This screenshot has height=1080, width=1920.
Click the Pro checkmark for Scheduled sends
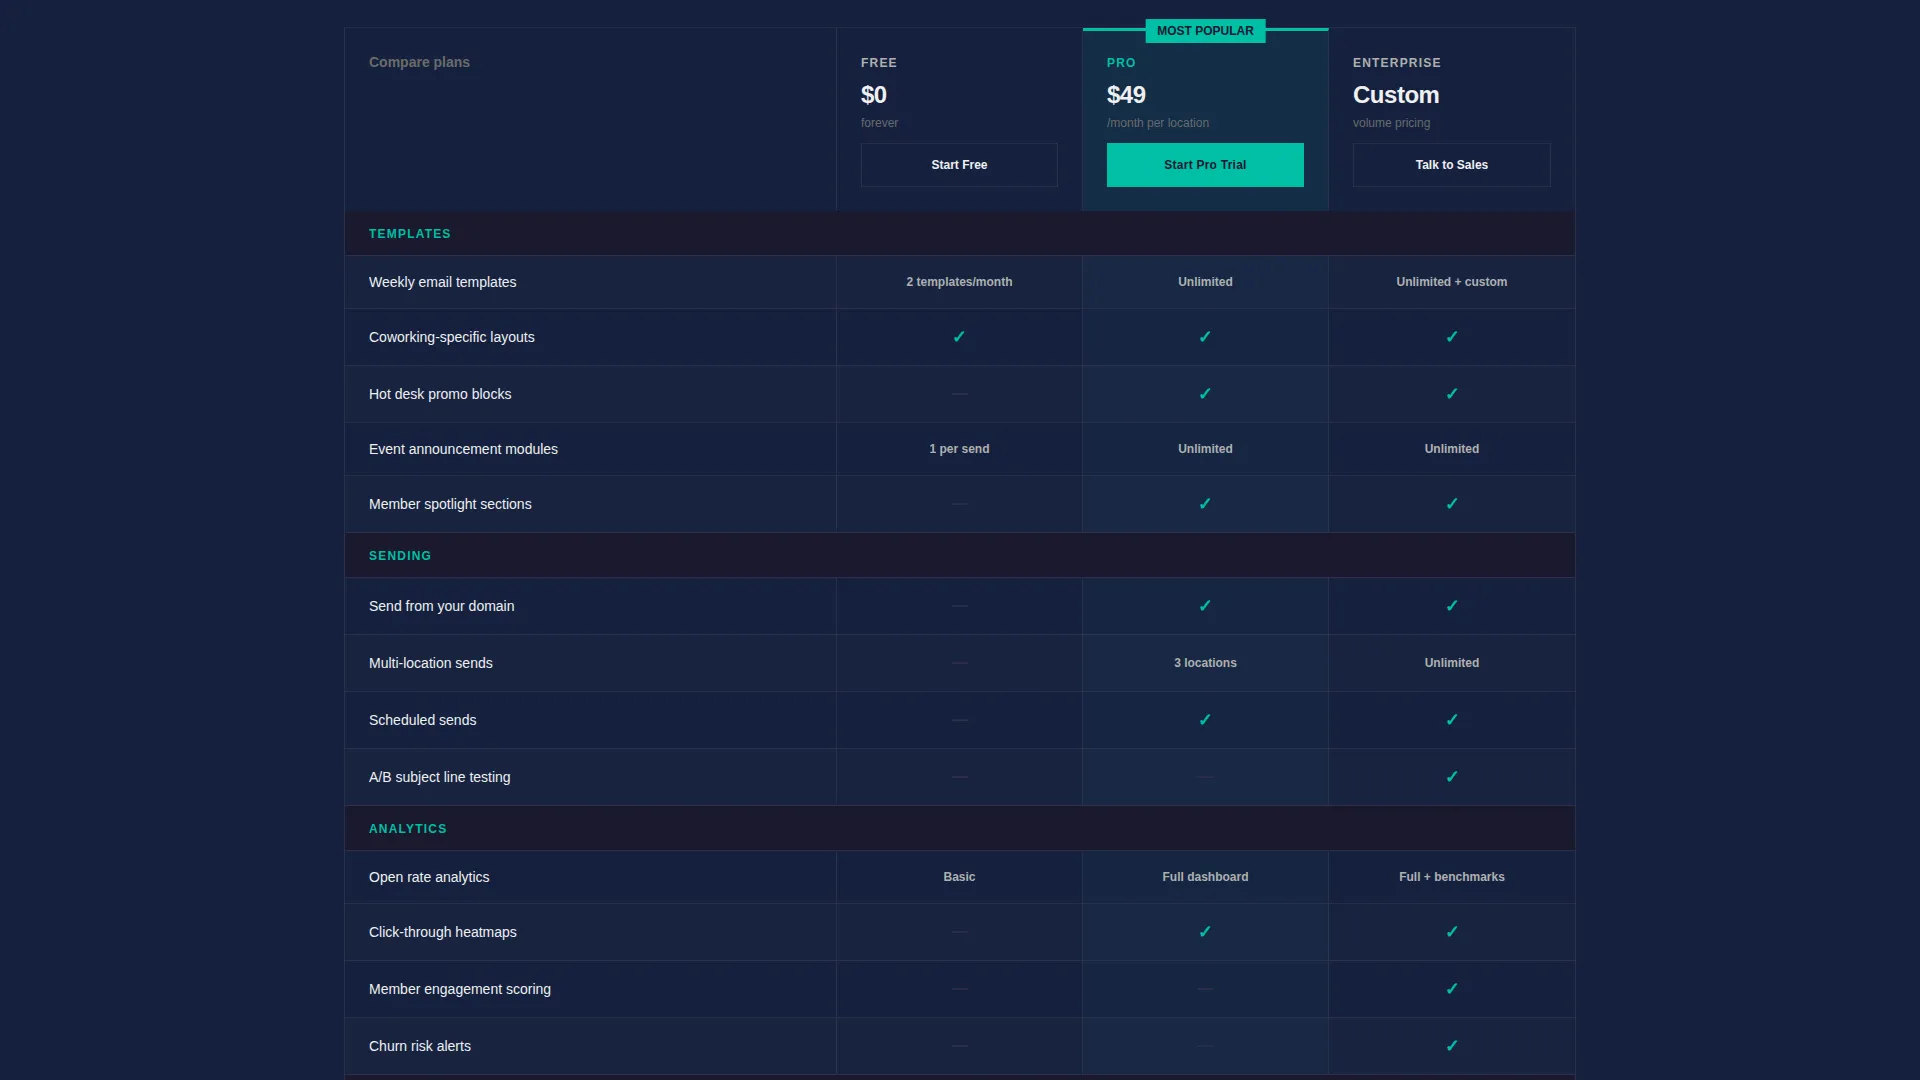(1205, 720)
